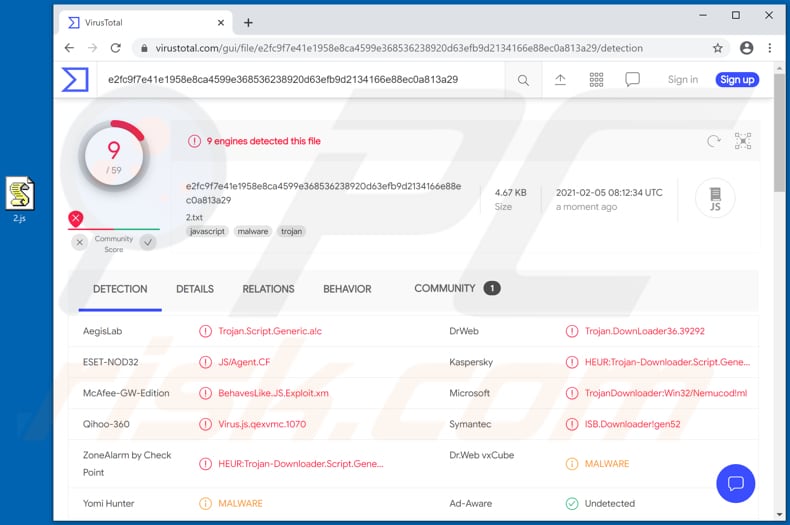Viewport: 790px width, 525px height.
Task: Close the VirusTotal browser tab
Action: (221, 23)
